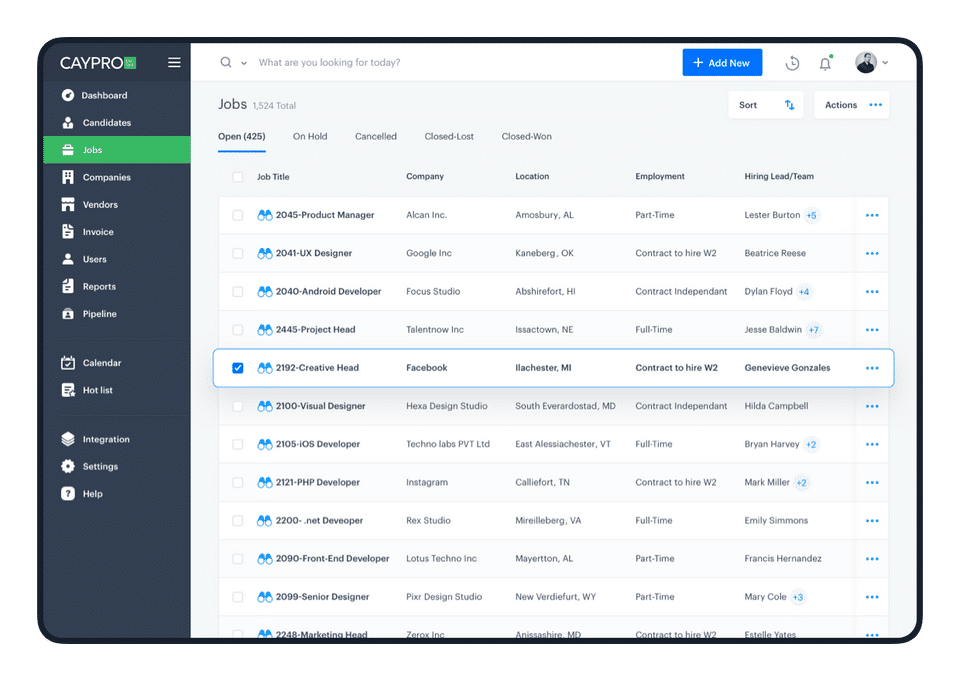This screenshot has height=681, width=960.
Task: Open notifications bell
Action: click(825, 63)
